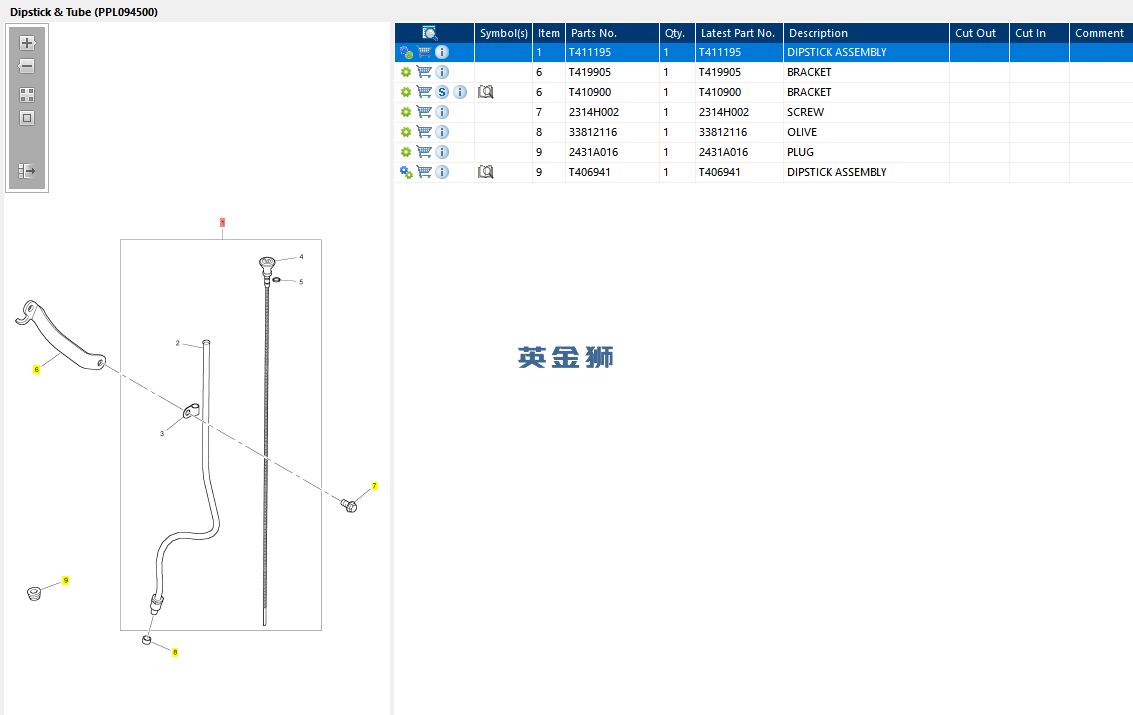This screenshot has width=1133, height=715.
Task: Show info for plug 2431A016
Action: pyautogui.click(x=442, y=152)
